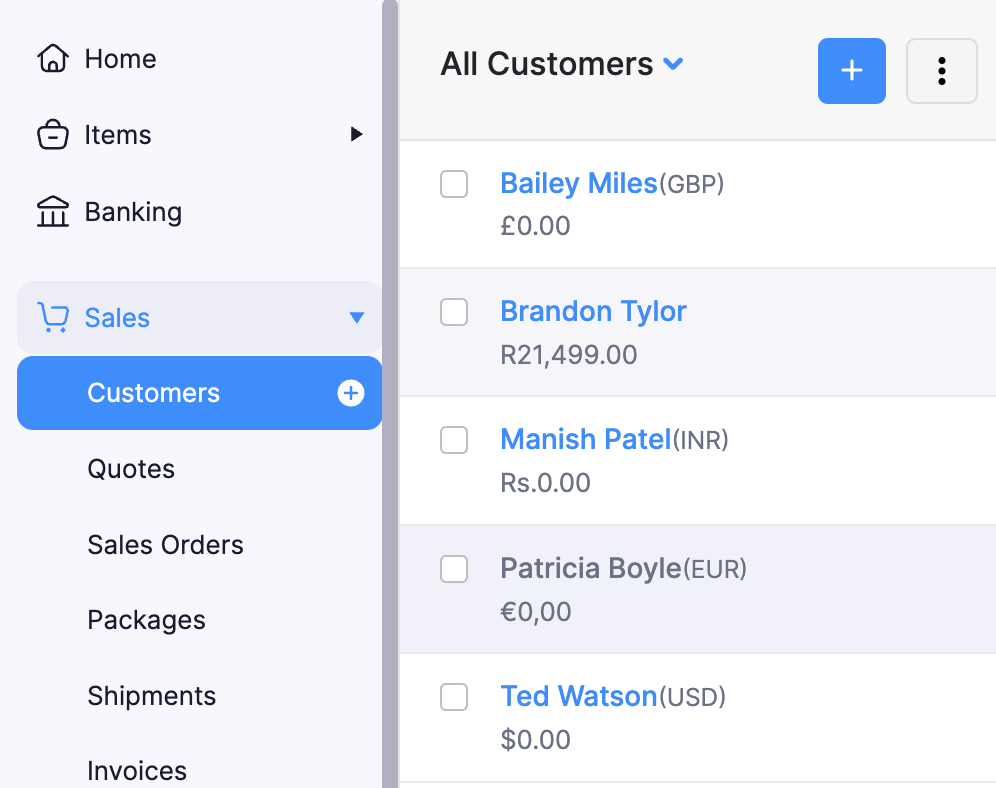Click the Manish Patel link
This screenshot has width=996, height=788.
click(x=586, y=439)
